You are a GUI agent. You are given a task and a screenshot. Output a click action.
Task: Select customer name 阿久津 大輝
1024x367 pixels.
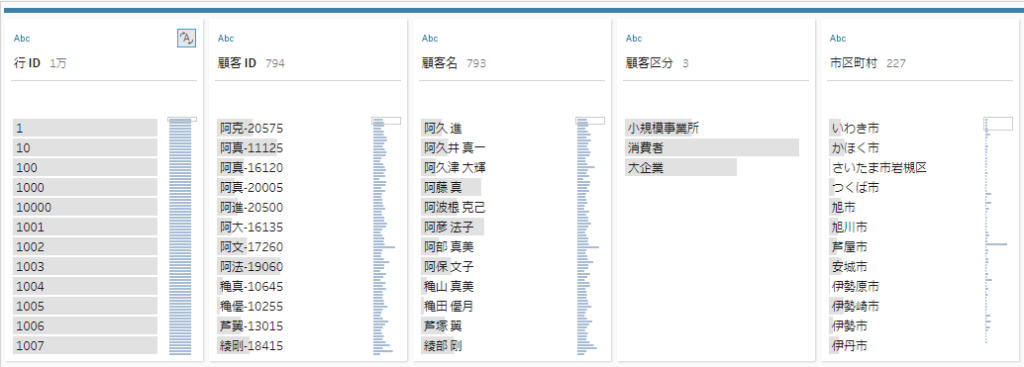(455, 168)
